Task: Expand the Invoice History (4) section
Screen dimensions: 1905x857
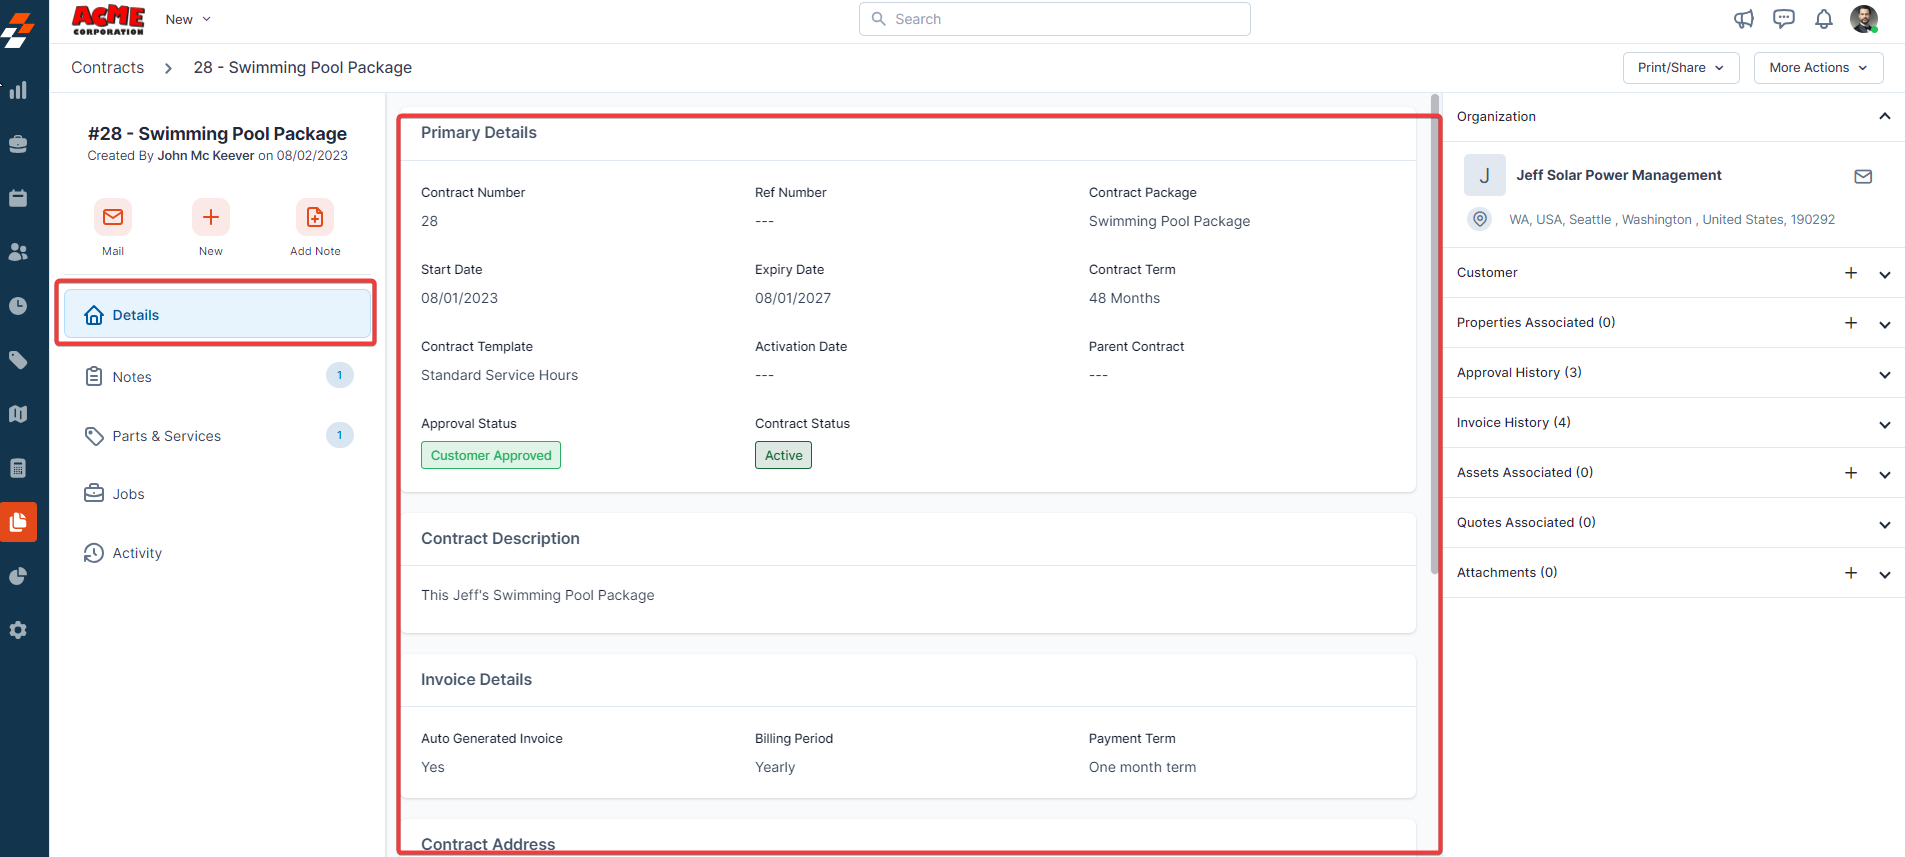Action: (x=1884, y=424)
